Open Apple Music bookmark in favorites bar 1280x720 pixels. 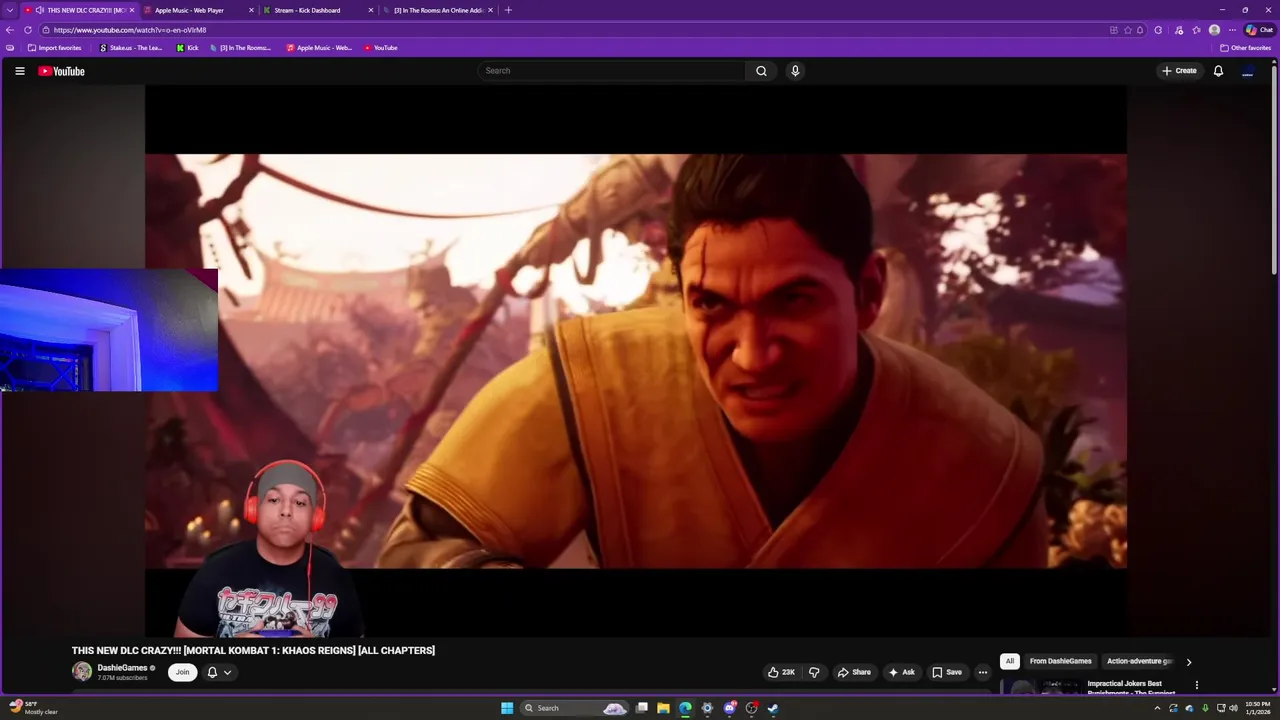319,48
